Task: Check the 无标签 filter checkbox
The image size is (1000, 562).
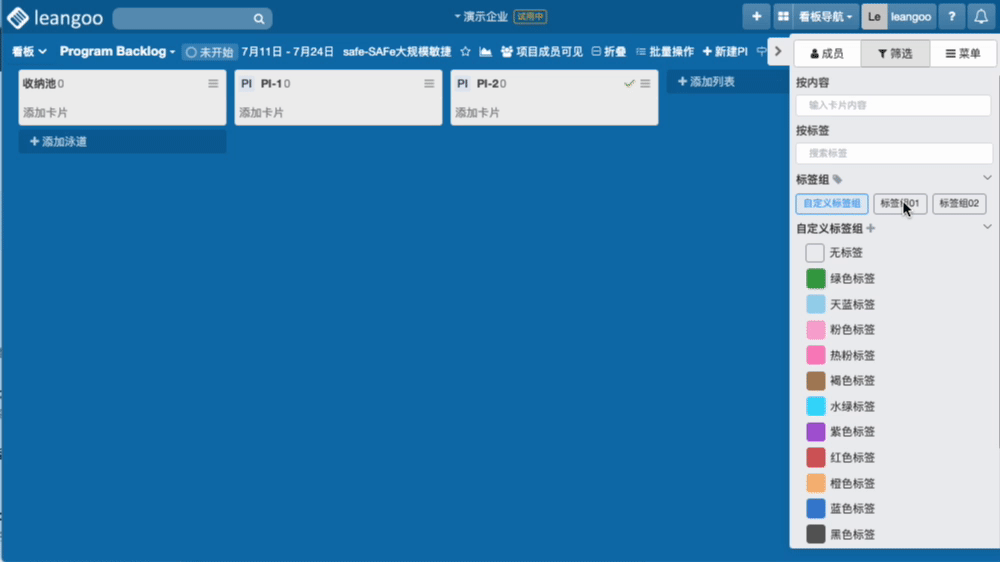Action: (815, 253)
